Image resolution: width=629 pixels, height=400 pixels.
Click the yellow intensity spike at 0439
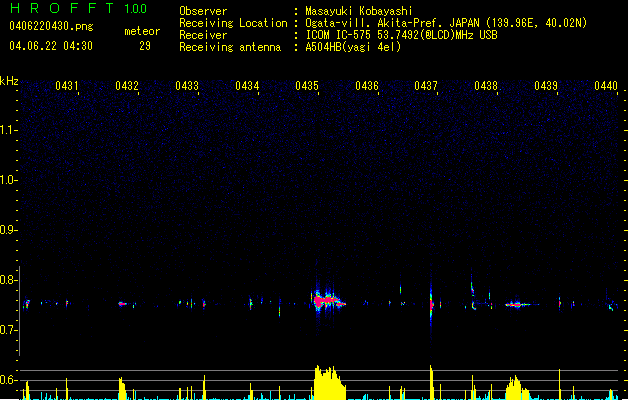tap(560, 384)
